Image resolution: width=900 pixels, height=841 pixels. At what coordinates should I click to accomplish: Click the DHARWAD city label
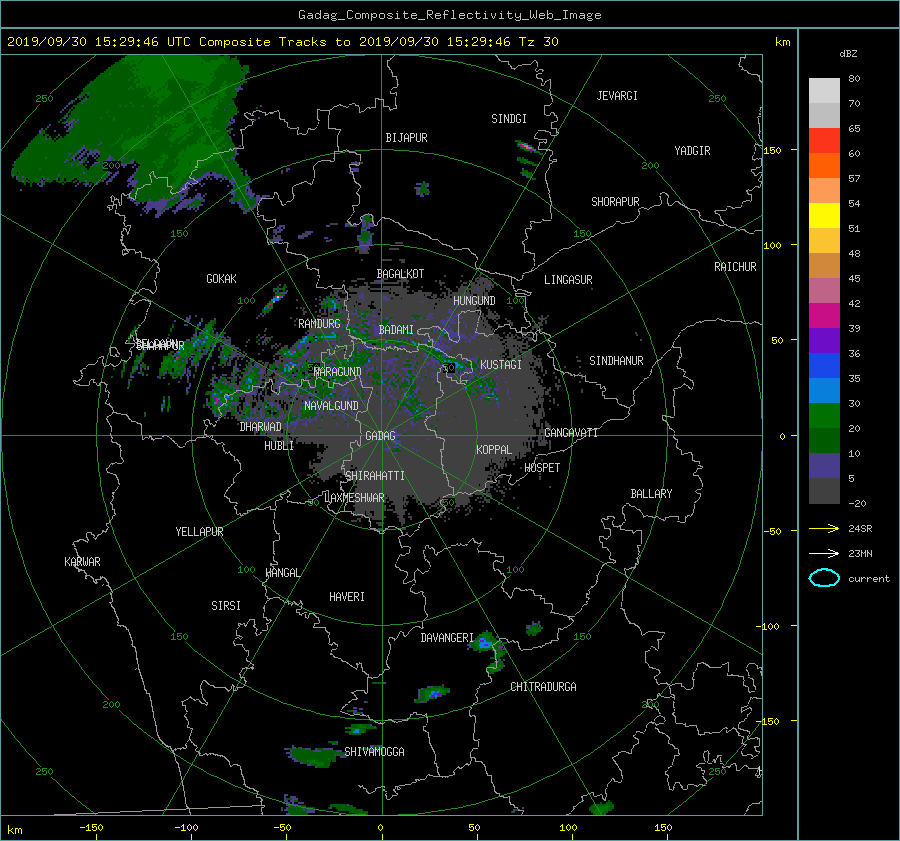pos(260,427)
